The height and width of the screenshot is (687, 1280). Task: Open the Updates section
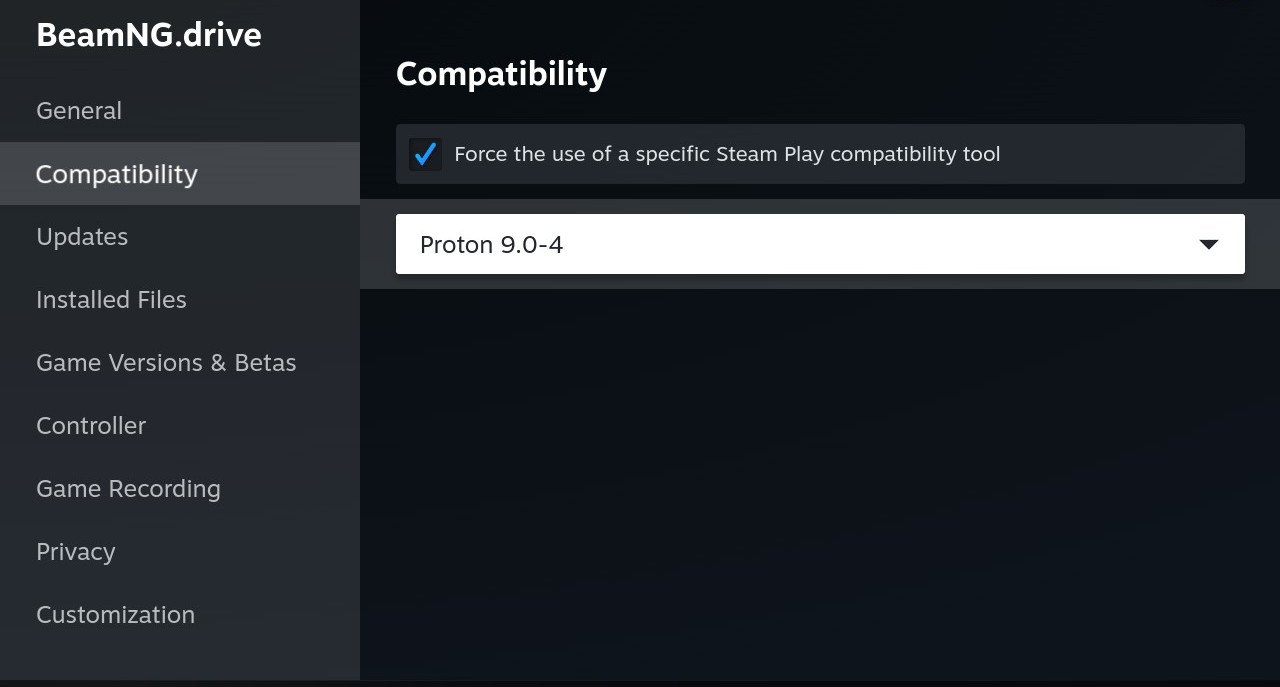point(82,237)
